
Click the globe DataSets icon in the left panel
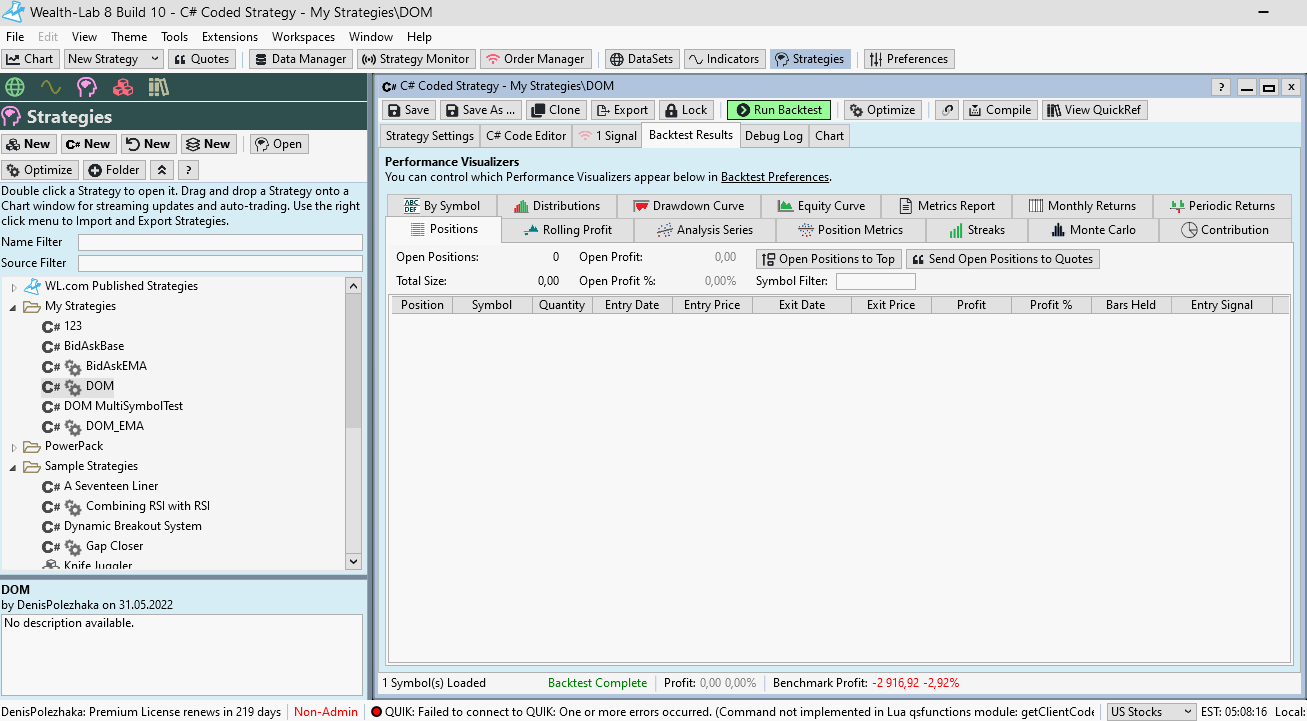(15, 87)
